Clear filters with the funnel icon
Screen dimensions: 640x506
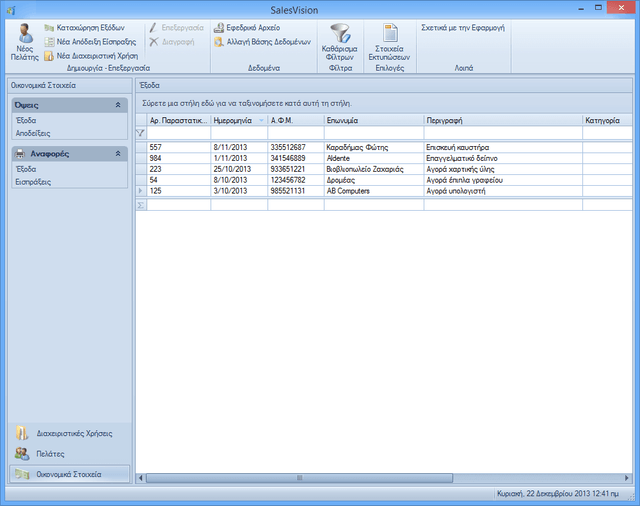click(340, 33)
